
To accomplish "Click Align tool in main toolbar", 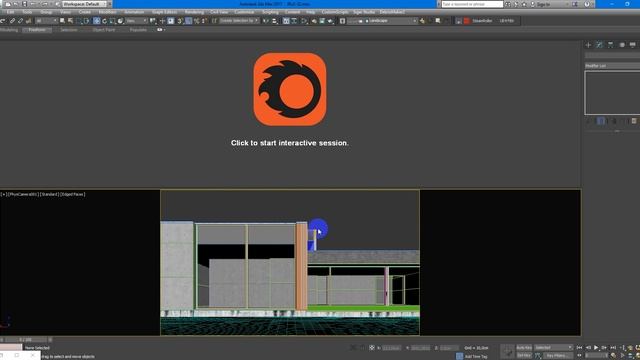I will [x=274, y=20].
